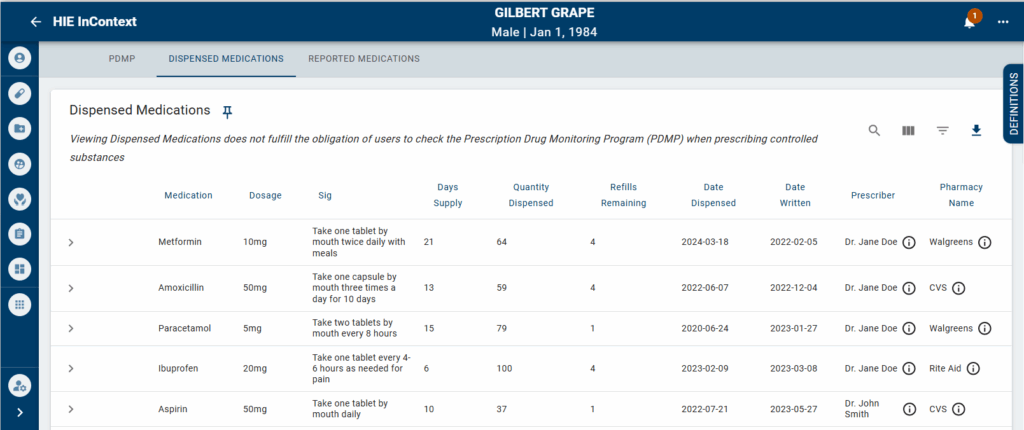Show info for Walgreens in Metformin row
The height and width of the screenshot is (430, 1024).
tap(984, 242)
